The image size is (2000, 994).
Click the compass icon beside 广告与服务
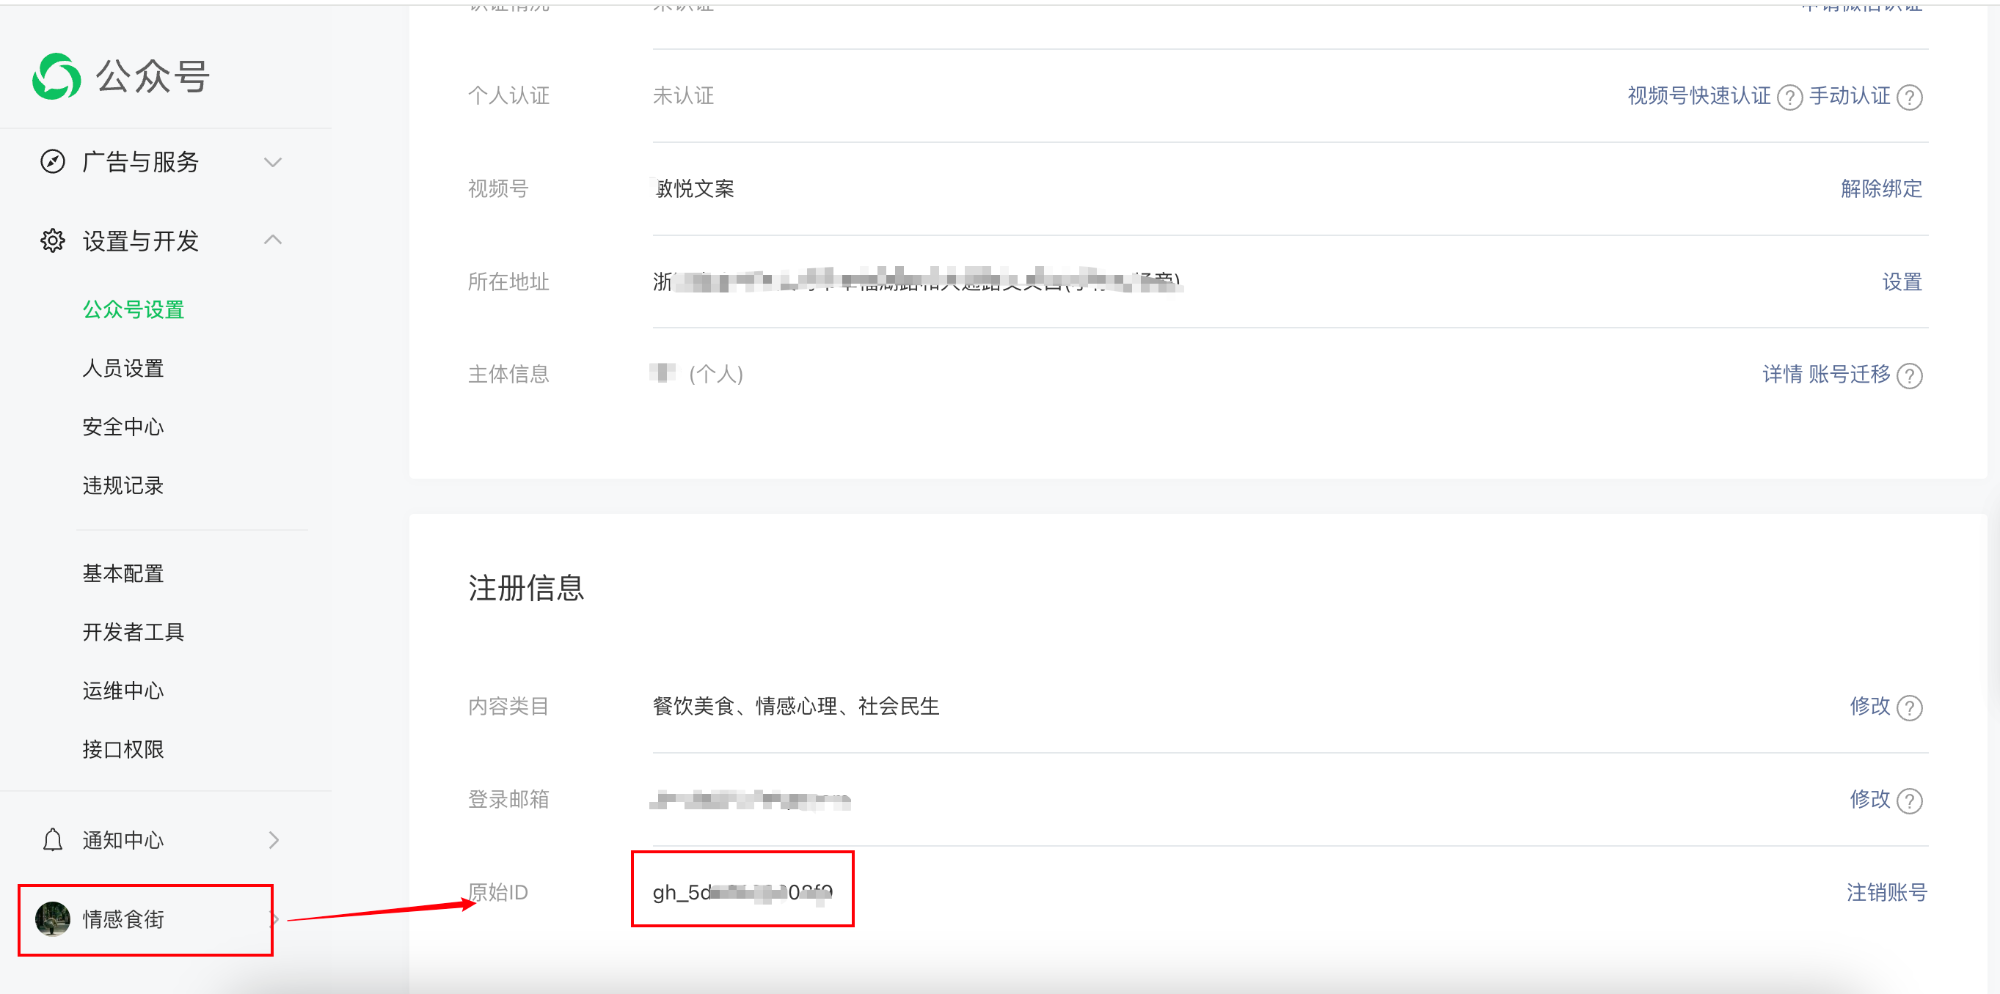[x=53, y=162]
